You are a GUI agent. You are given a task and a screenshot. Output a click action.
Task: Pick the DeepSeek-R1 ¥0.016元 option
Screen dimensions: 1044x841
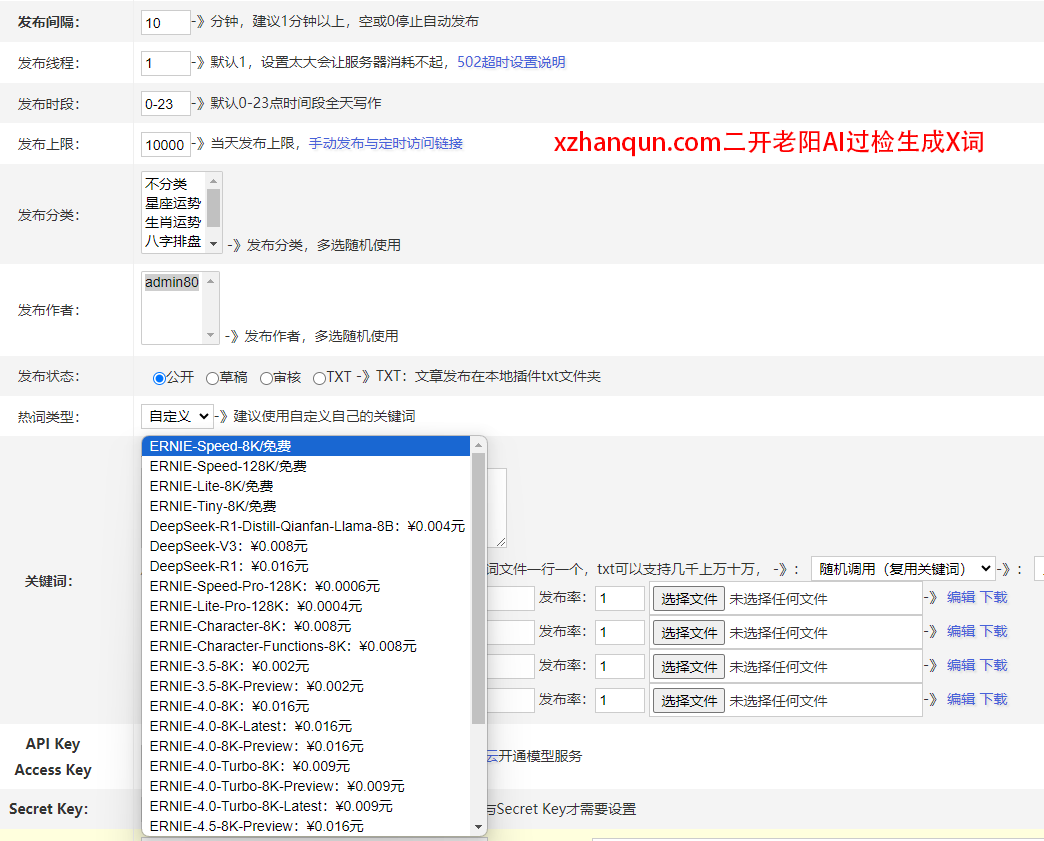point(306,566)
